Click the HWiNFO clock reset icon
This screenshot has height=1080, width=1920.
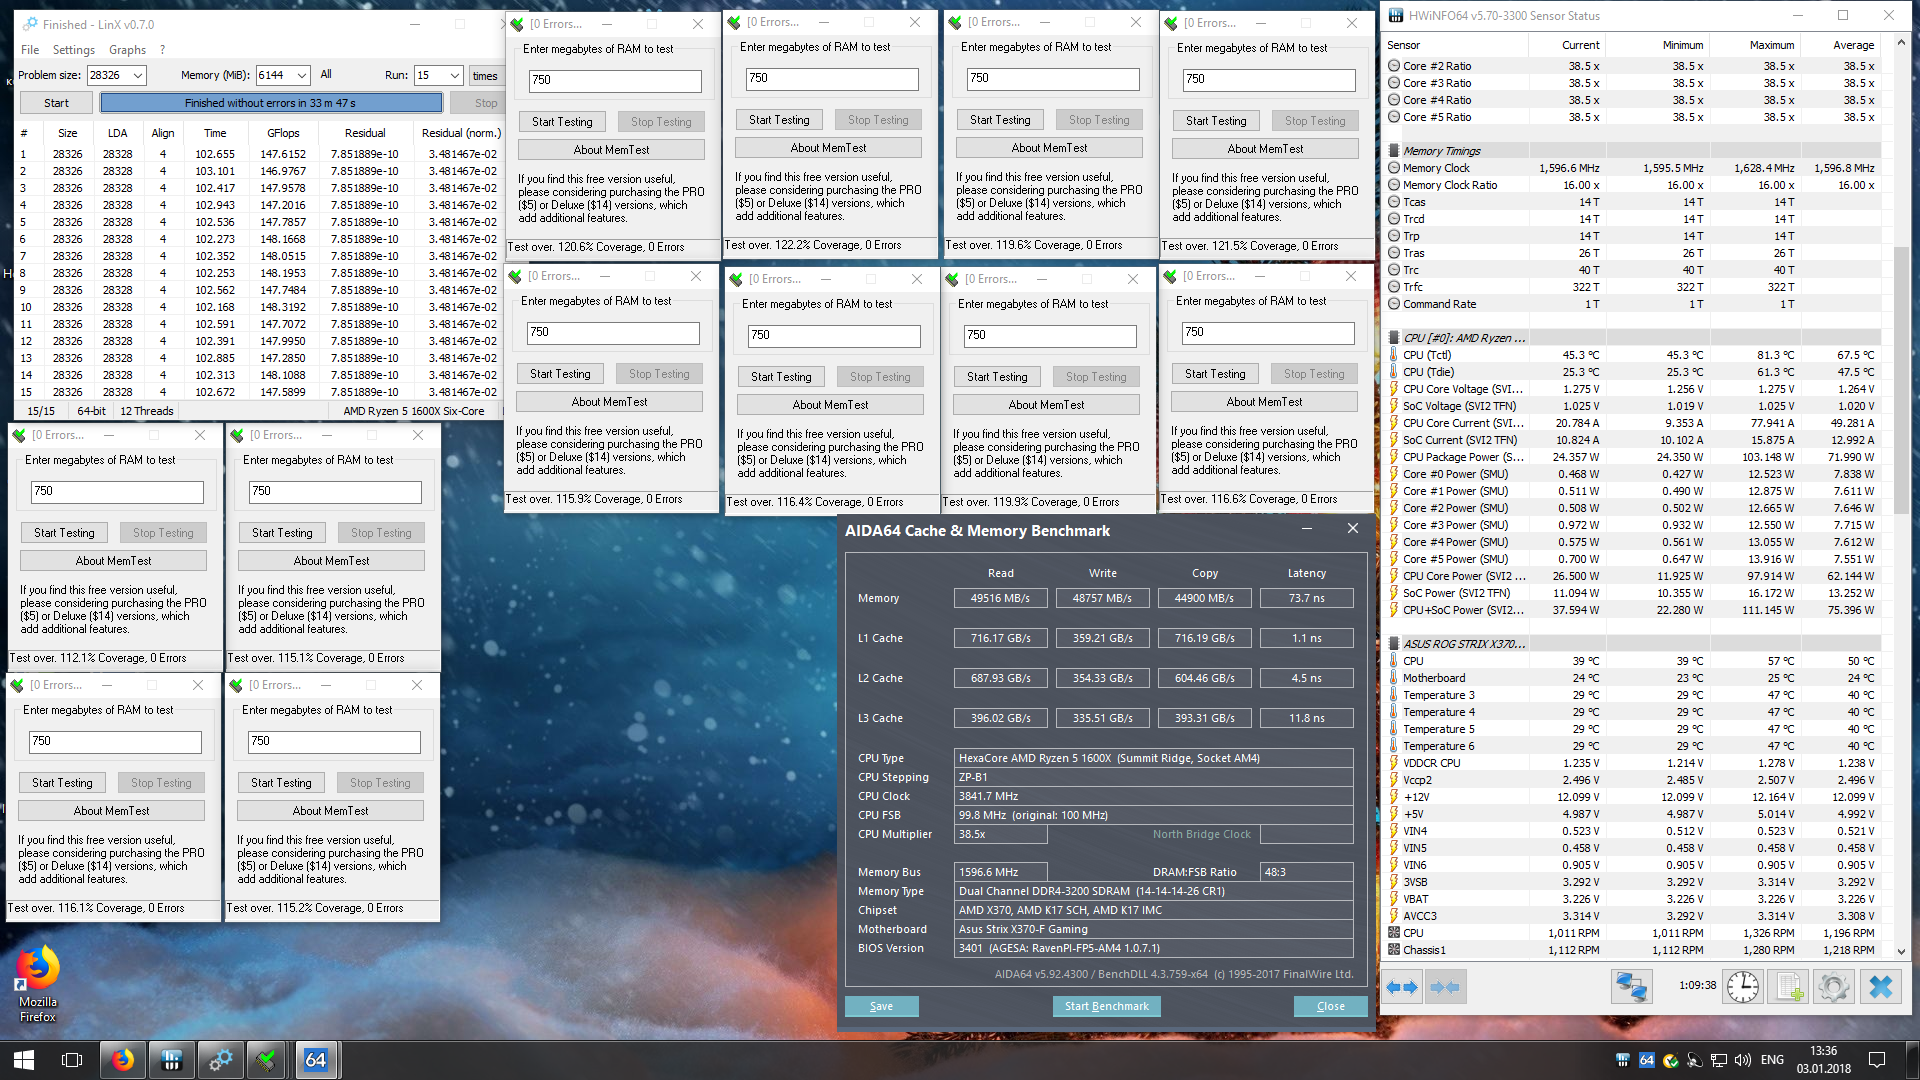coord(1743,987)
